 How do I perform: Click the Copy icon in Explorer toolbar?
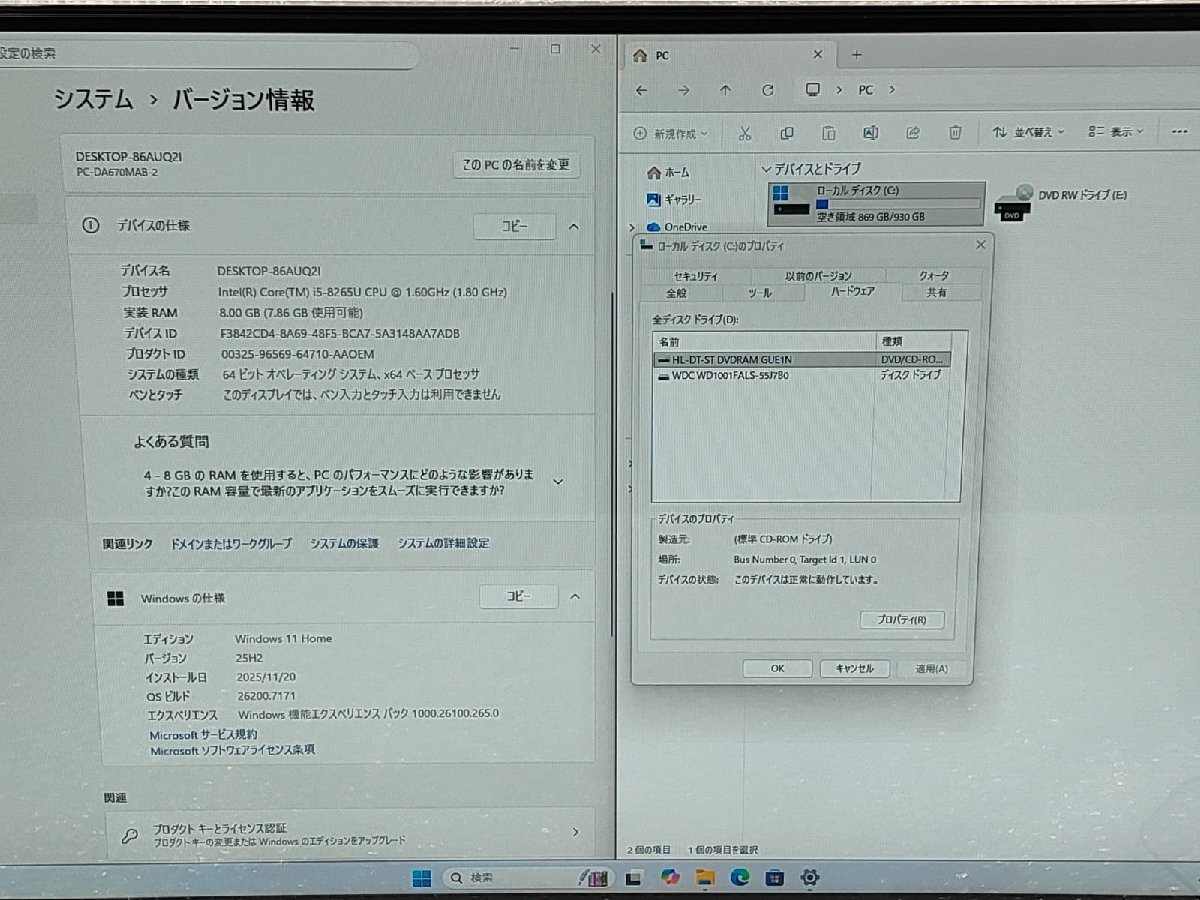787,132
